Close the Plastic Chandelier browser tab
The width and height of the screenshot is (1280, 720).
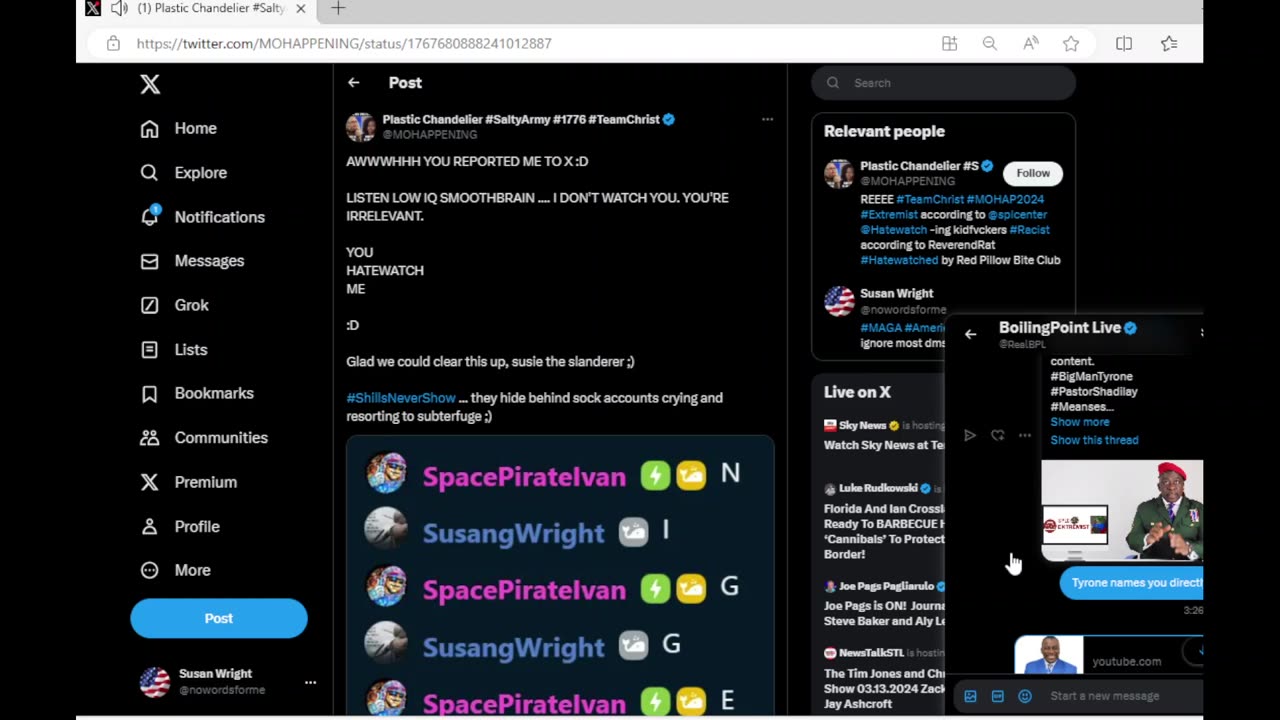[x=300, y=8]
